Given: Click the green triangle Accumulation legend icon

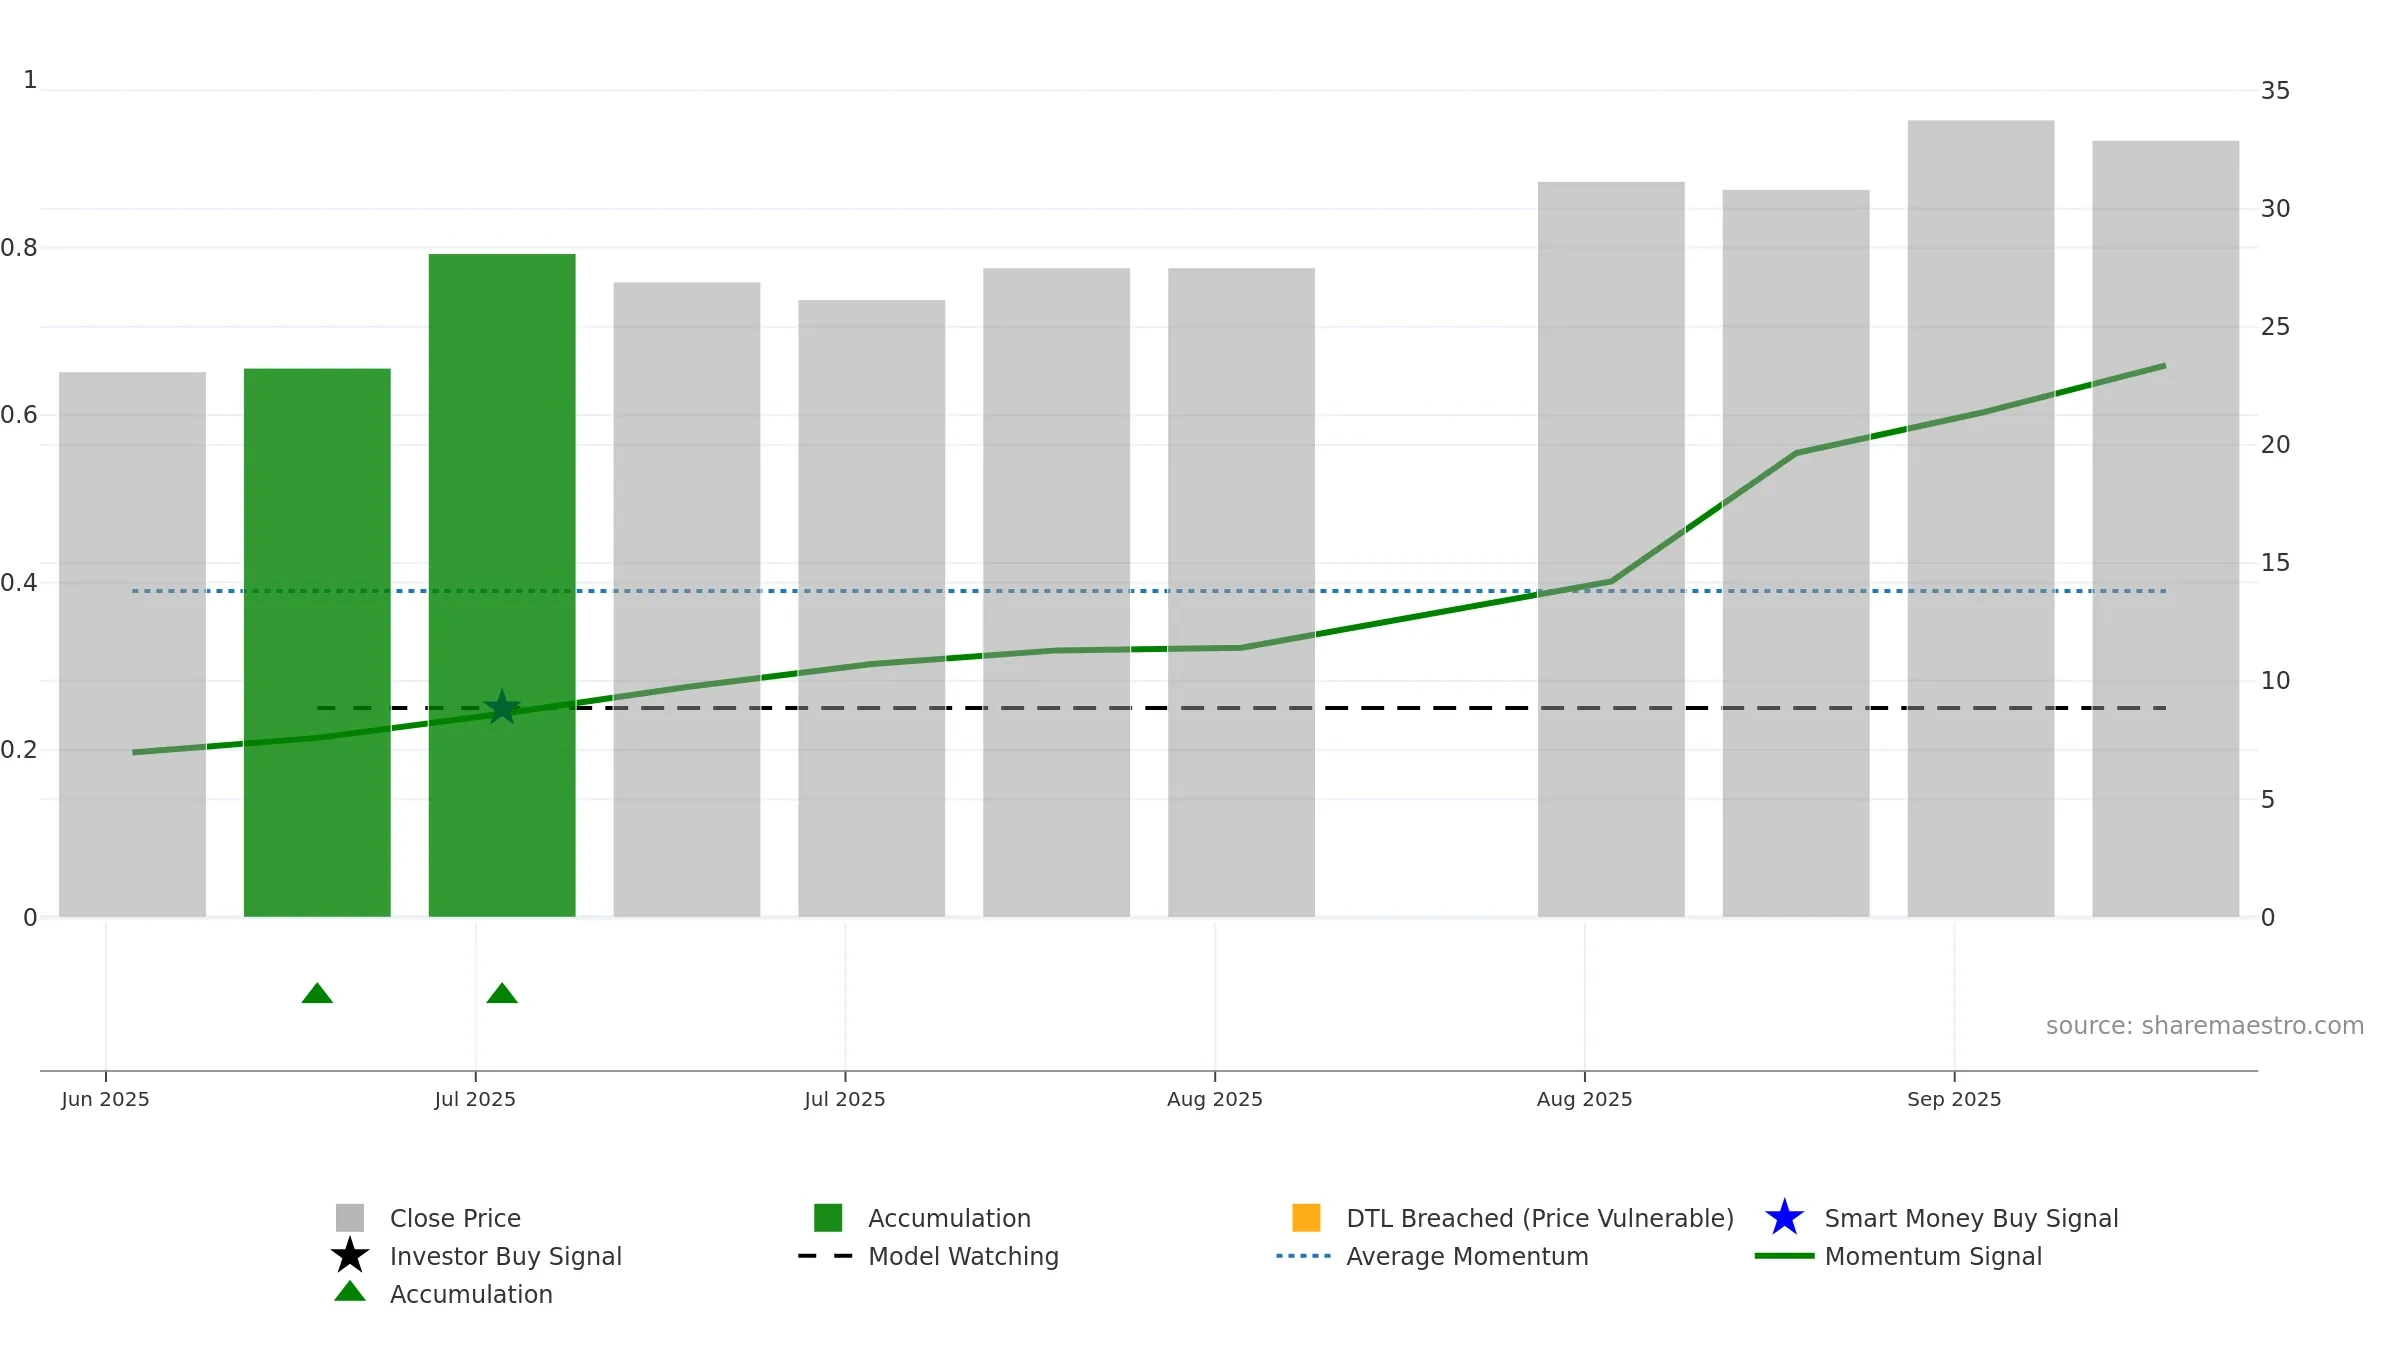Looking at the screenshot, I should pyautogui.click(x=350, y=1292).
